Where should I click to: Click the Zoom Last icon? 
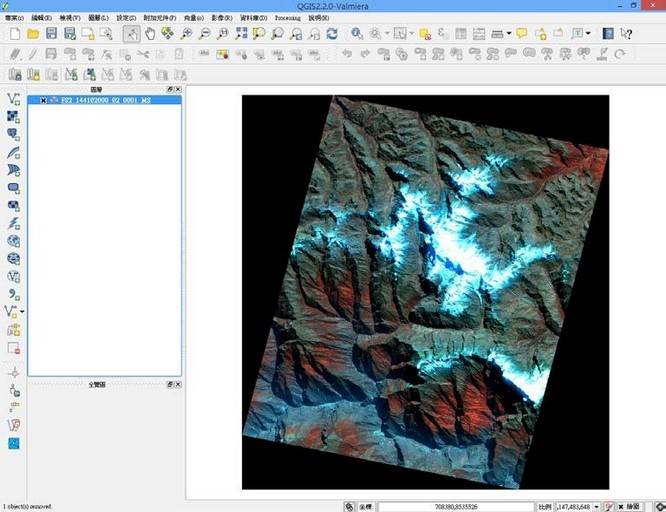[296, 34]
